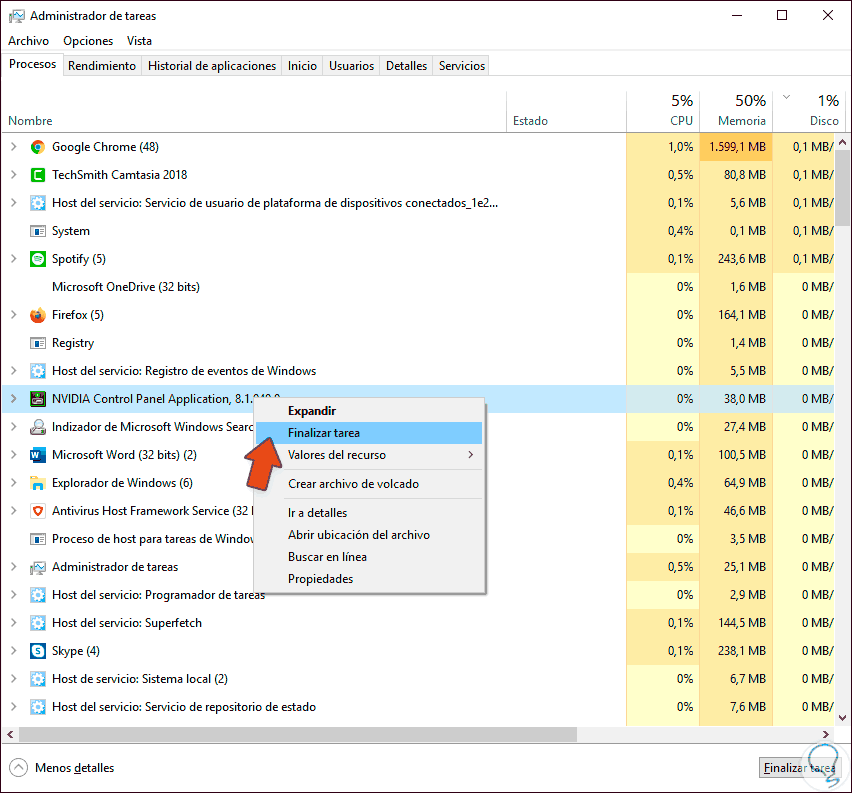Viewport: 852px width, 793px height.
Task: Sort by the Estado column header
Action: (566, 112)
